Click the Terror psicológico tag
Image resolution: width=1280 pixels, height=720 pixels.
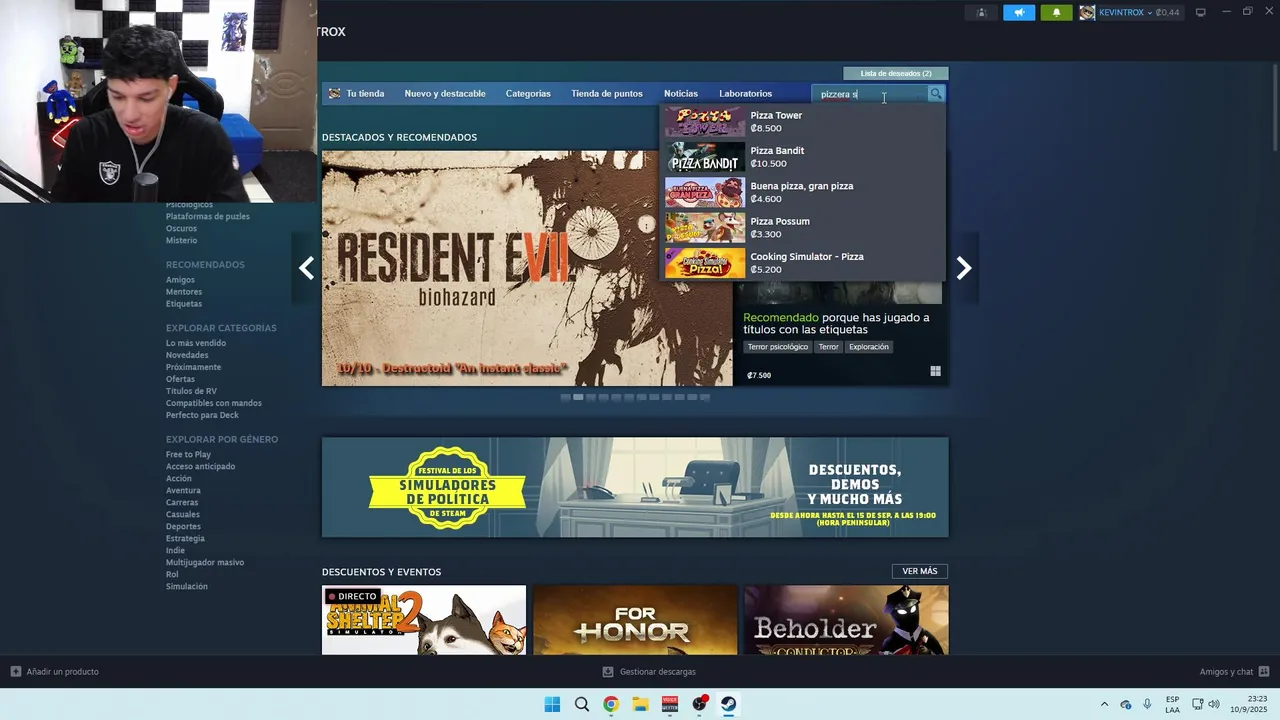(x=777, y=347)
